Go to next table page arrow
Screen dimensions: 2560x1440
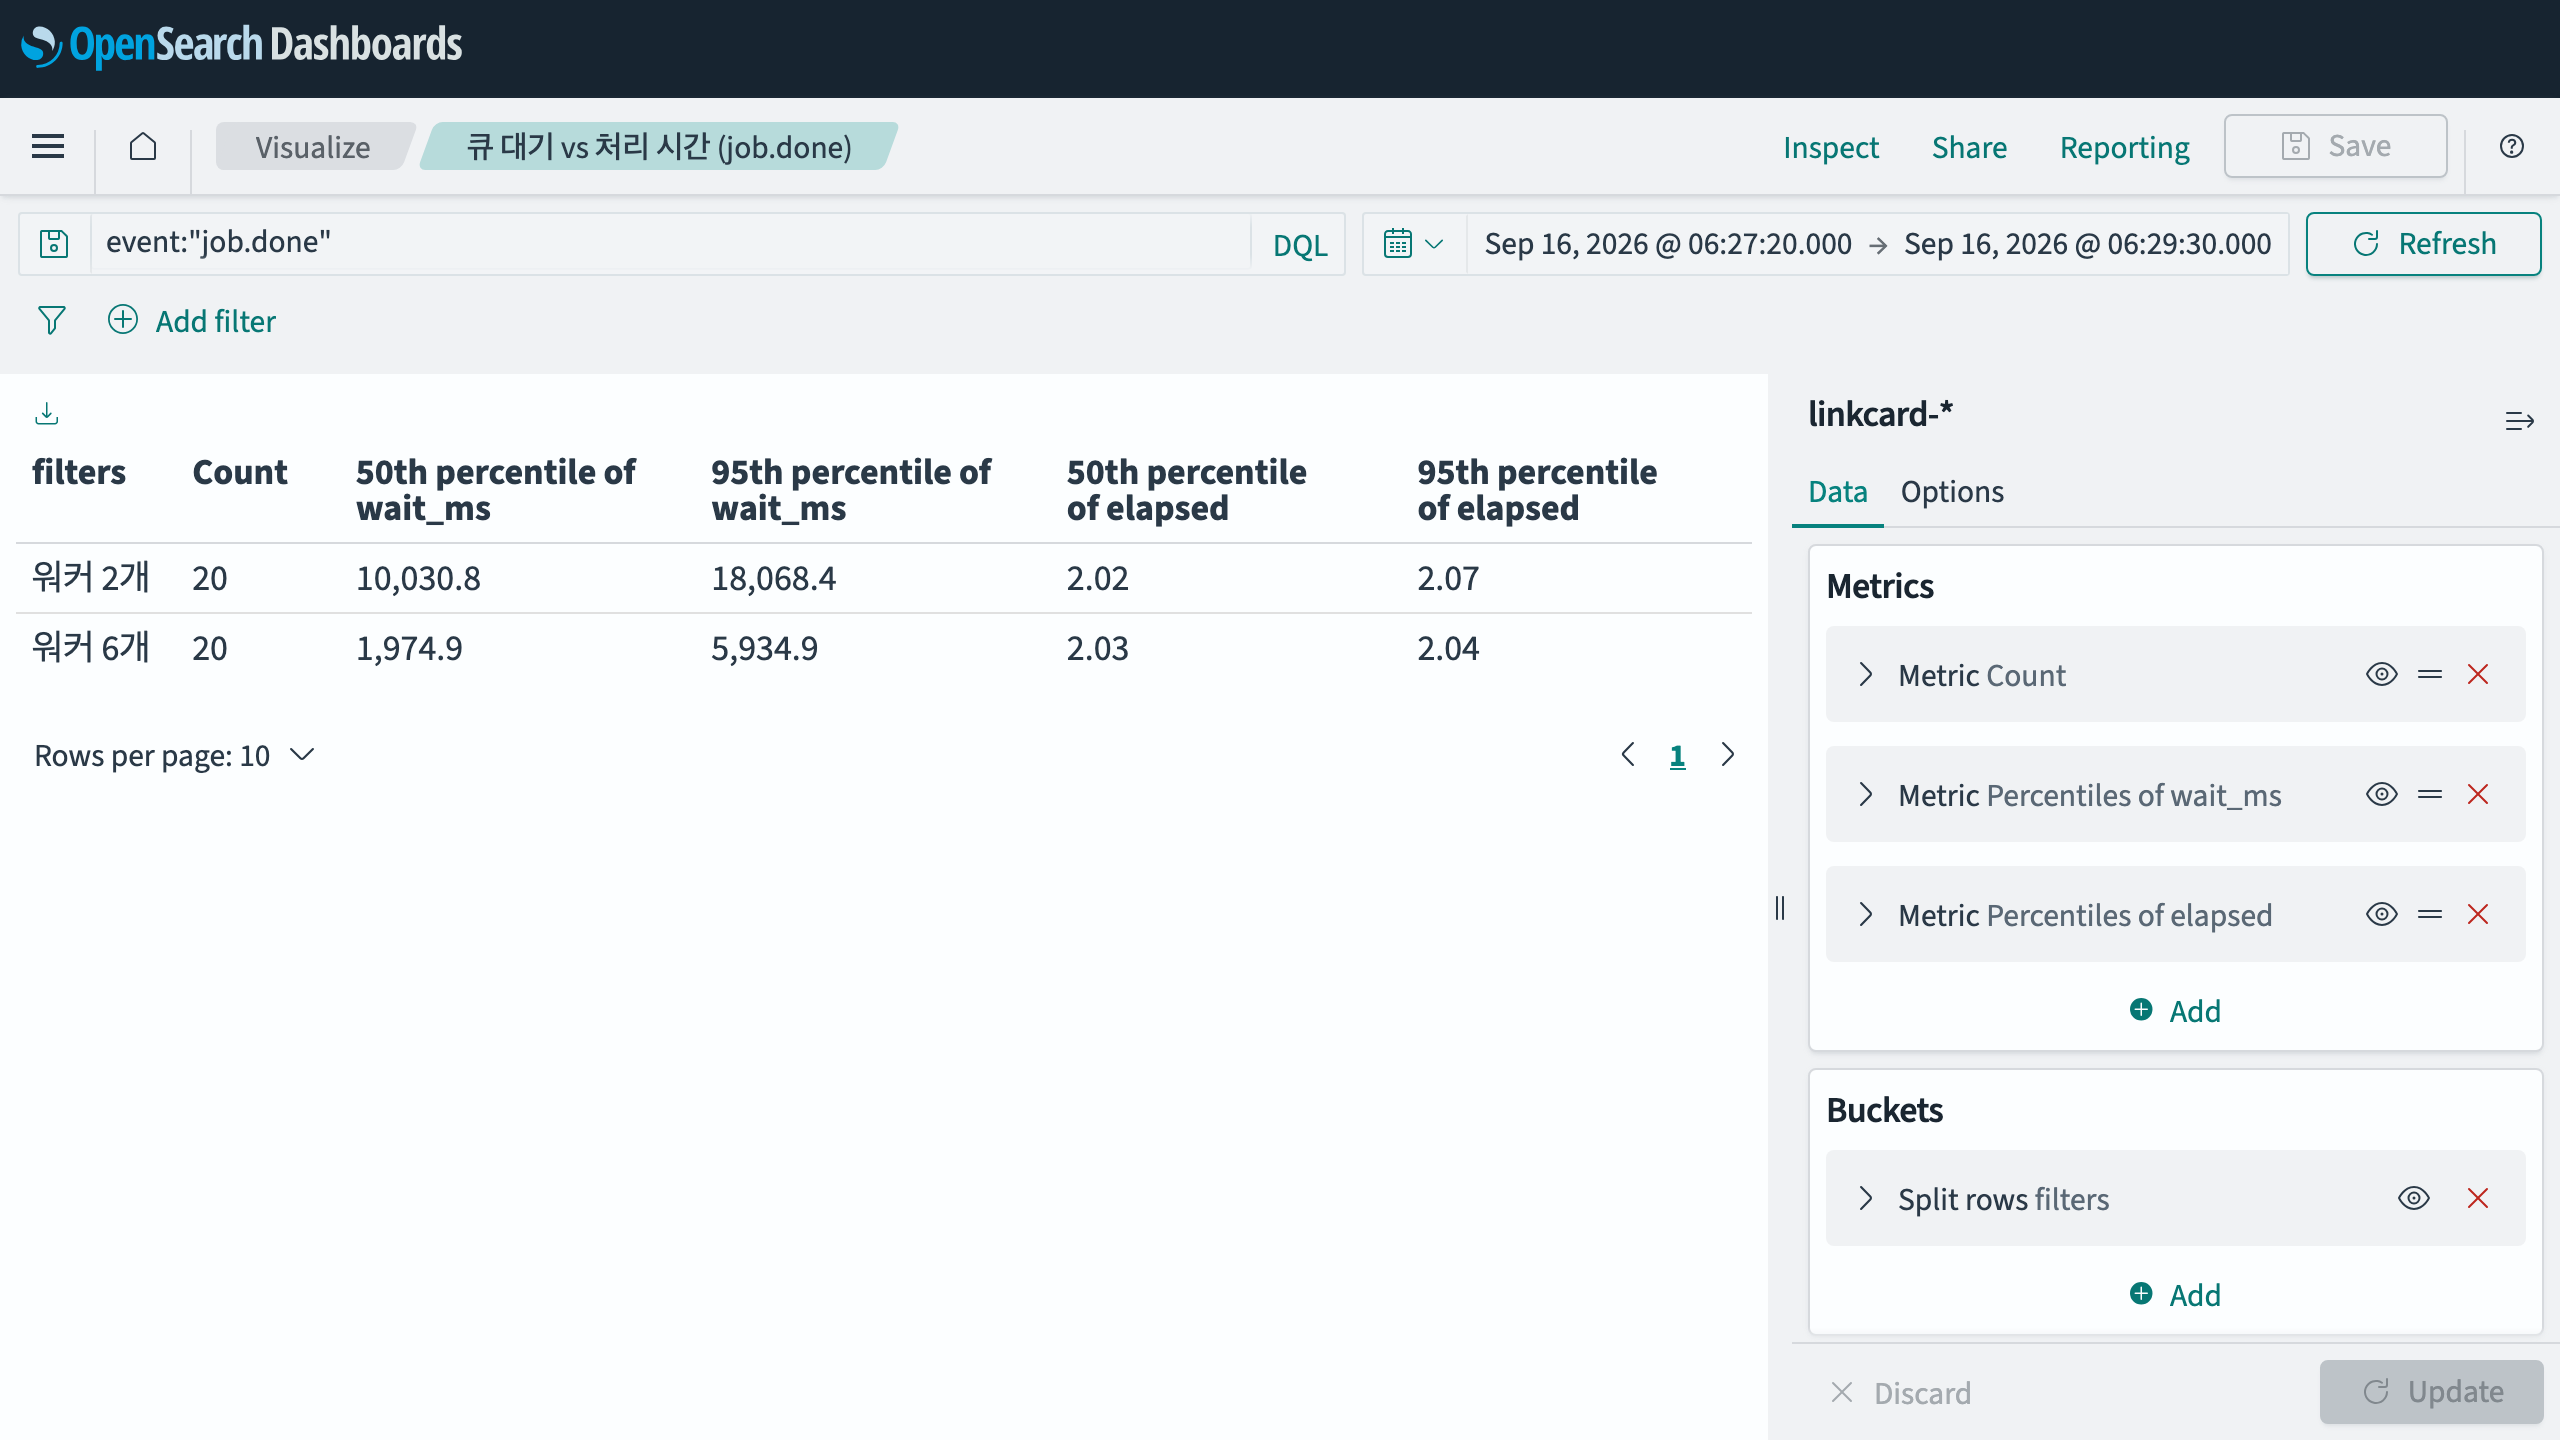pos(1728,755)
